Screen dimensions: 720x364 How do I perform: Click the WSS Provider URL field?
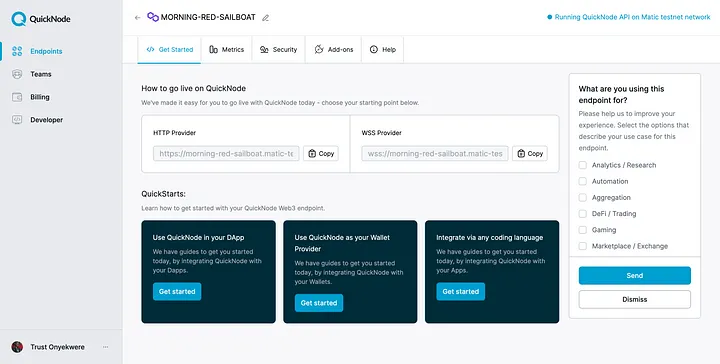point(435,154)
